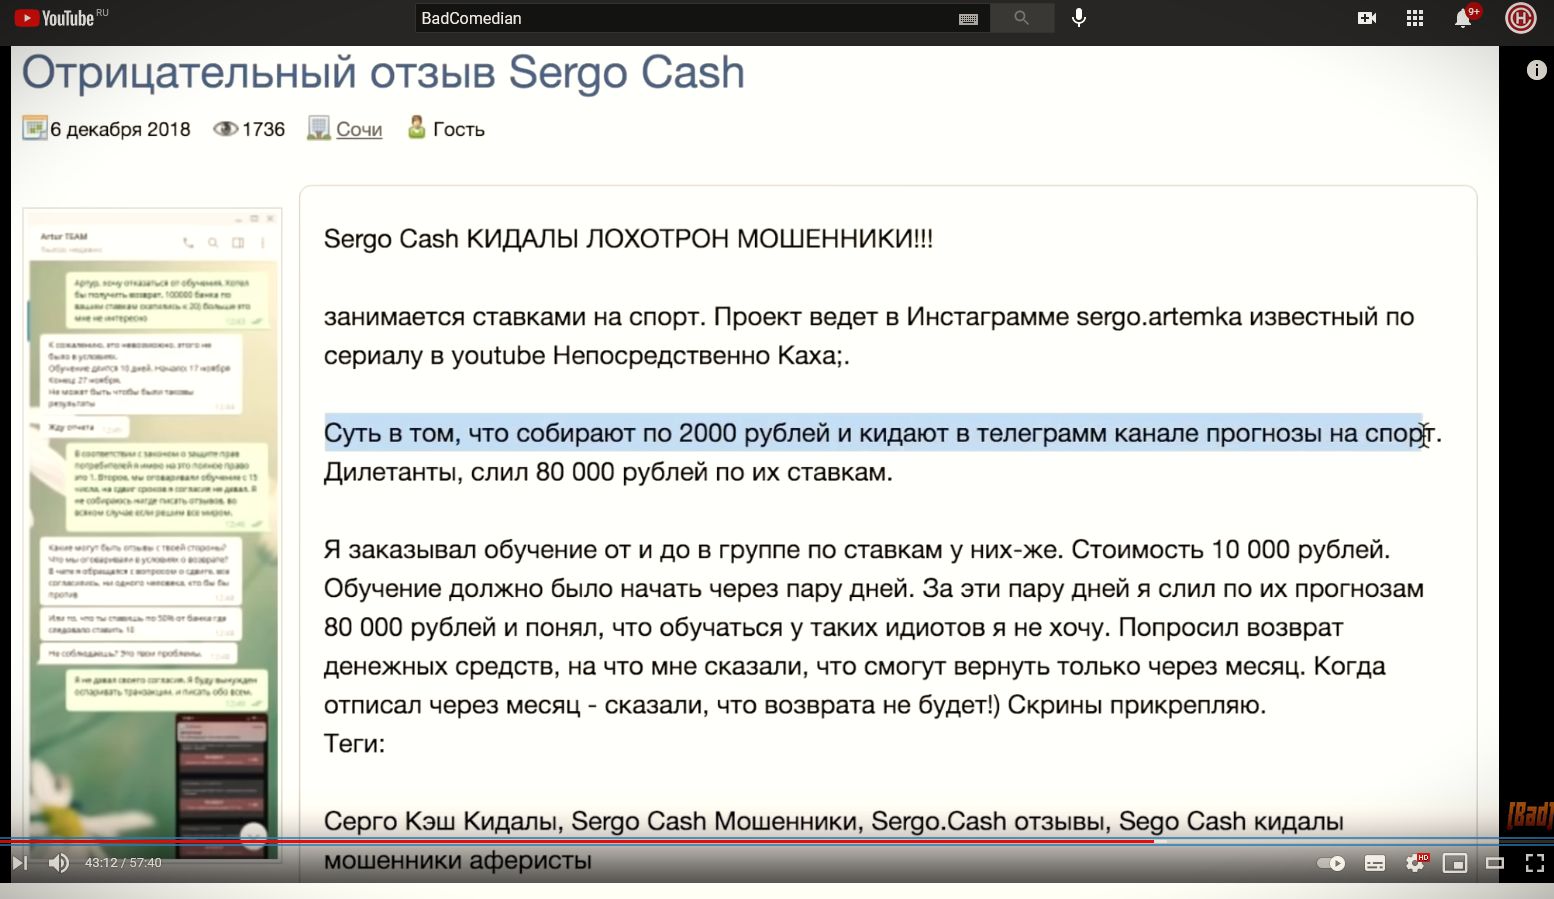Enter fullscreen mode
This screenshot has width=1554, height=899.
pyautogui.click(x=1535, y=863)
